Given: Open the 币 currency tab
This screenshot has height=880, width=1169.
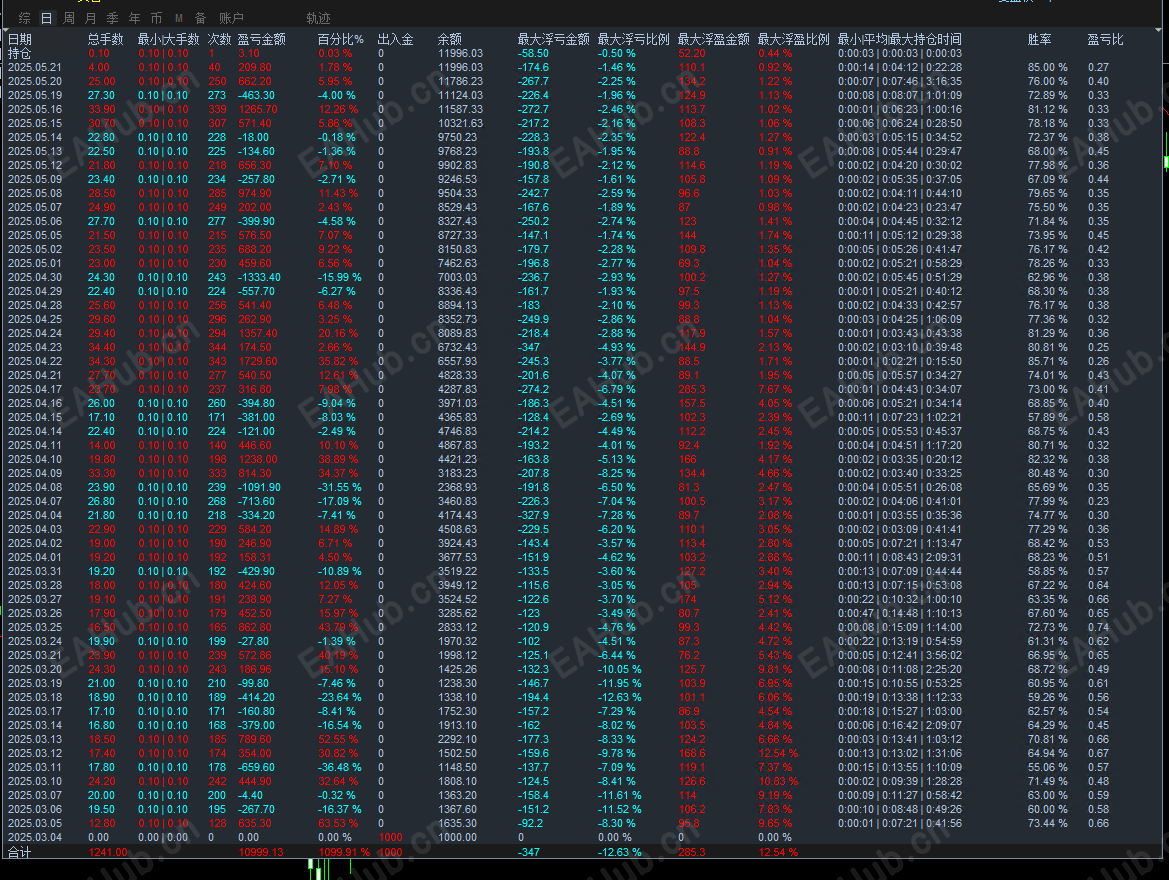Looking at the screenshot, I should tap(157, 18).
